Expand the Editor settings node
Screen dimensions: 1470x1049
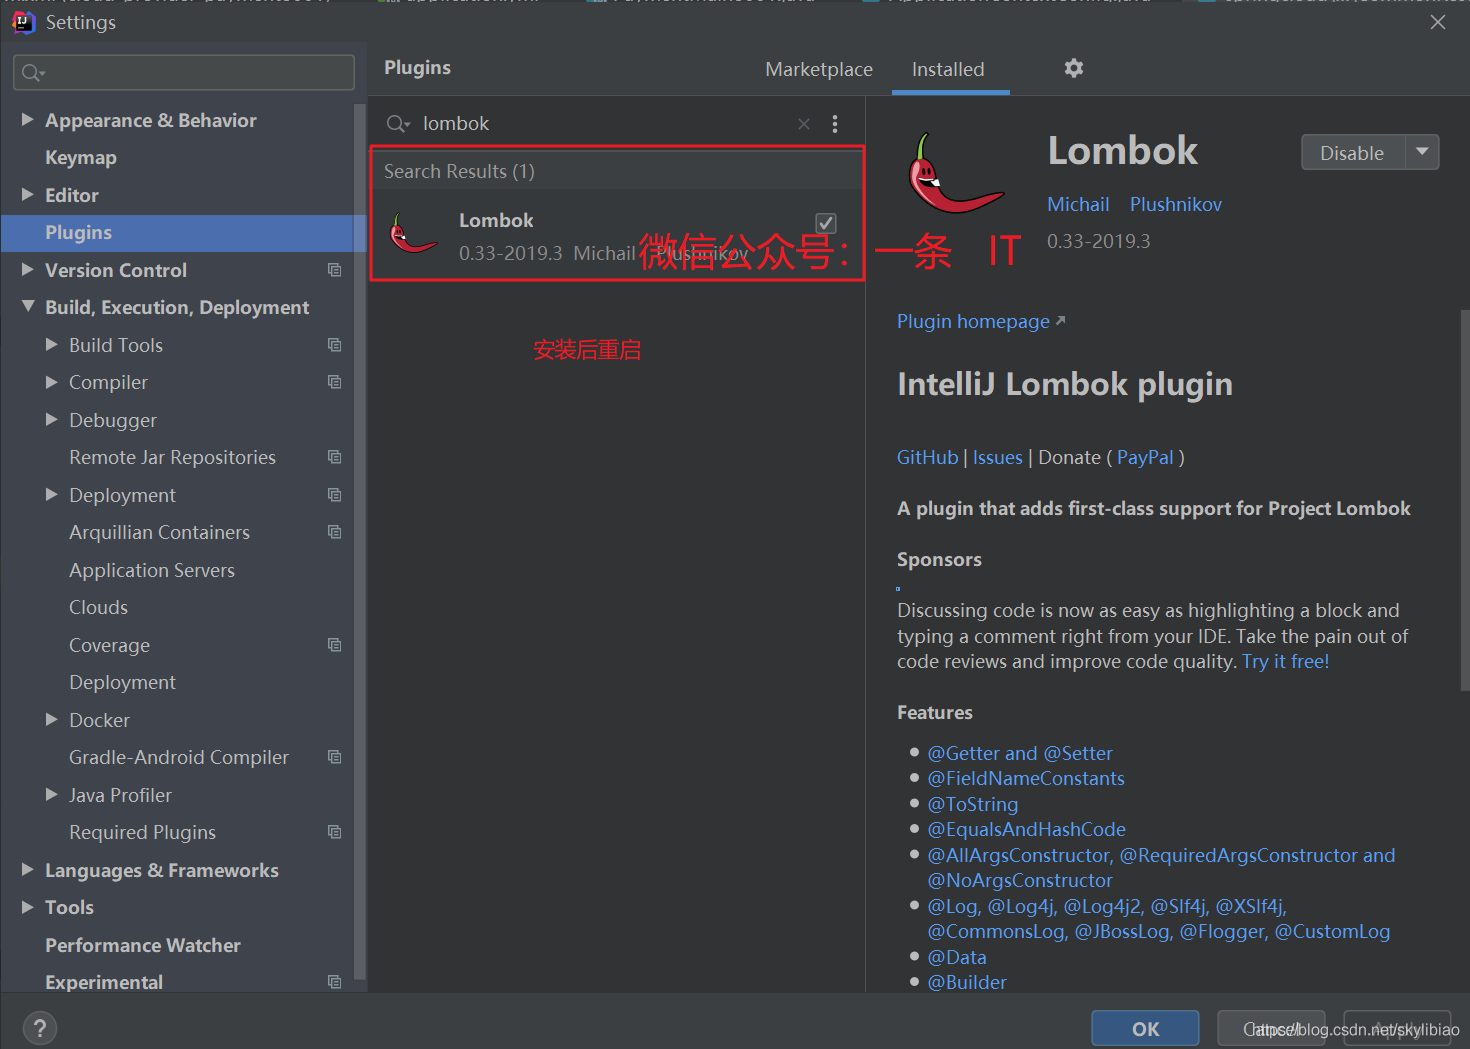28,195
